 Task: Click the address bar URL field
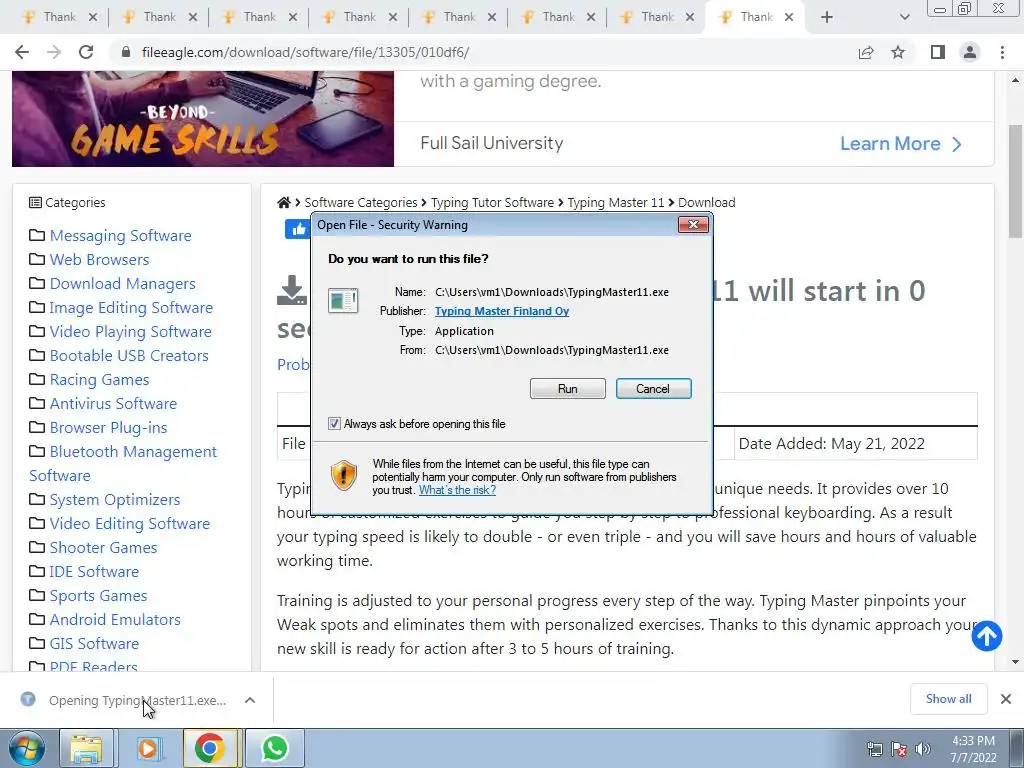pyautogui.click(x=483, y=52)
